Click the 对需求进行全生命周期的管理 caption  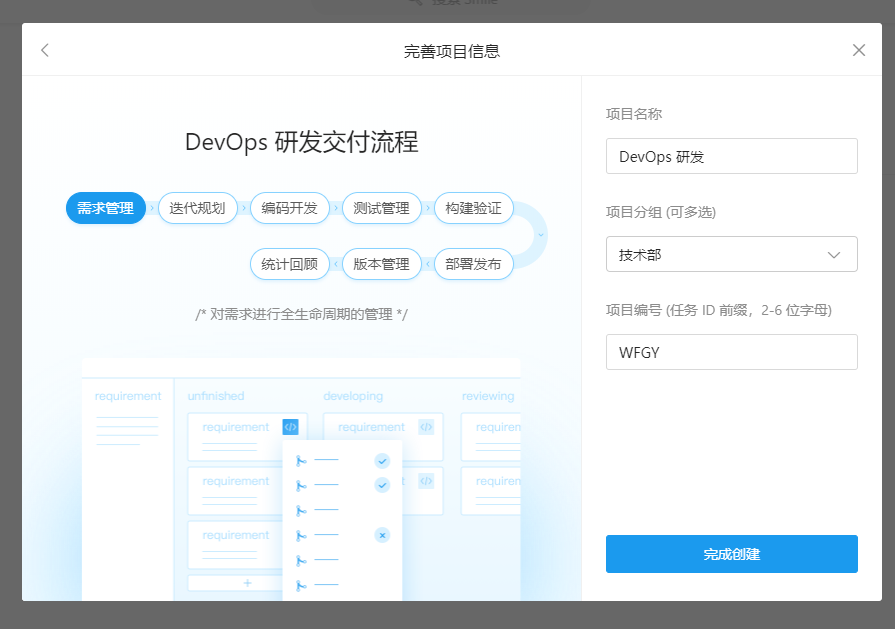pyautogui.click(x=301, y=314)
